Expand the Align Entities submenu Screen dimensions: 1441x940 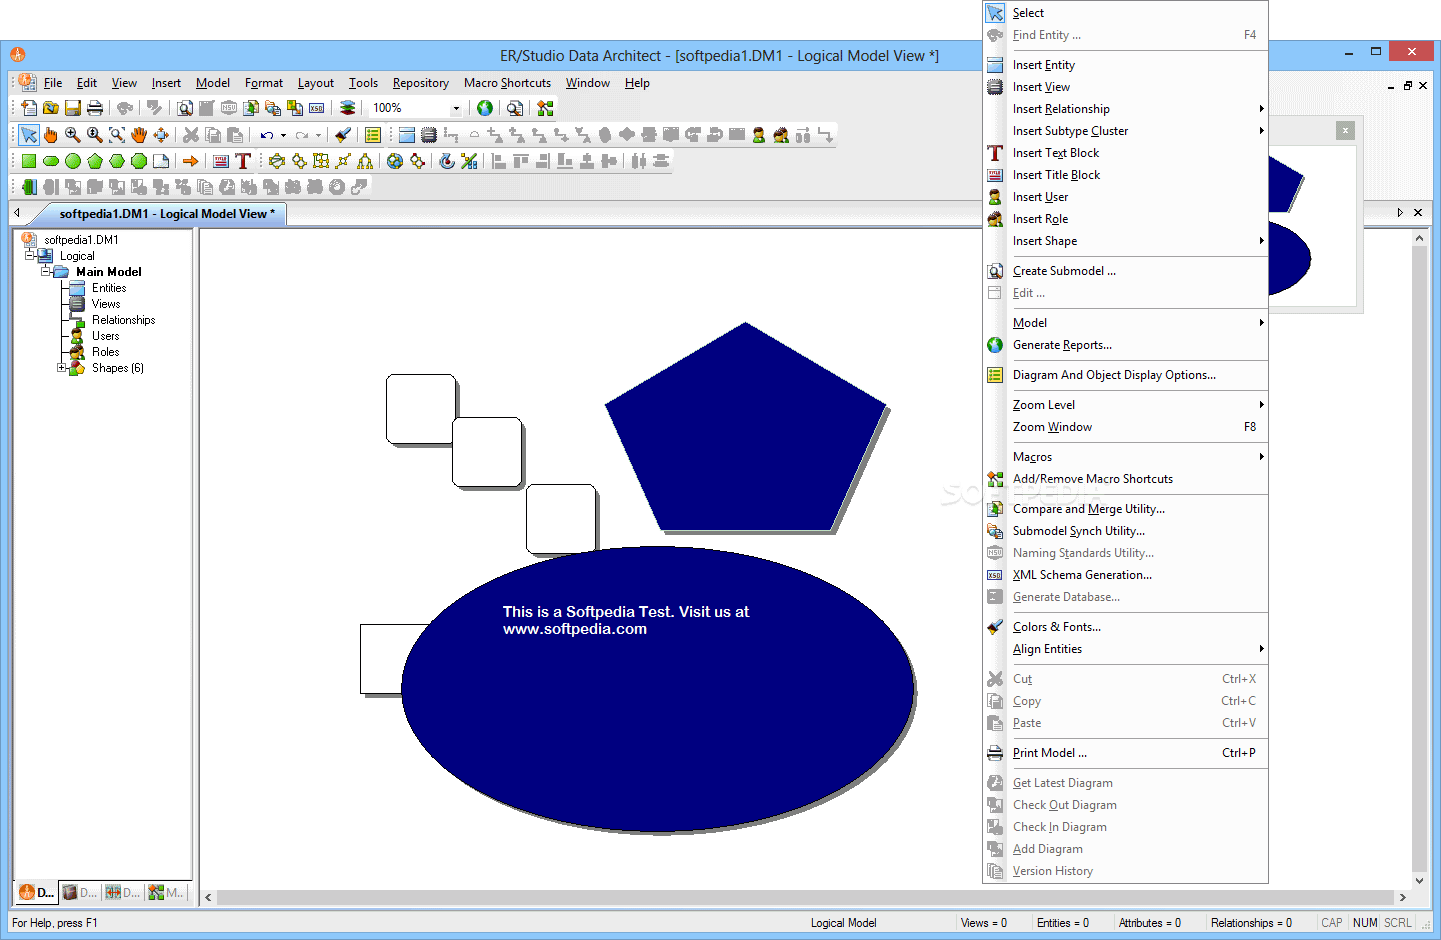[x=1261, y=649]
